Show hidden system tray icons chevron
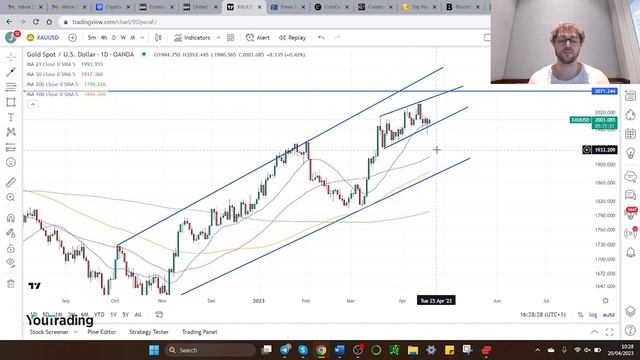640x360 pixels. tap(538, 350)
